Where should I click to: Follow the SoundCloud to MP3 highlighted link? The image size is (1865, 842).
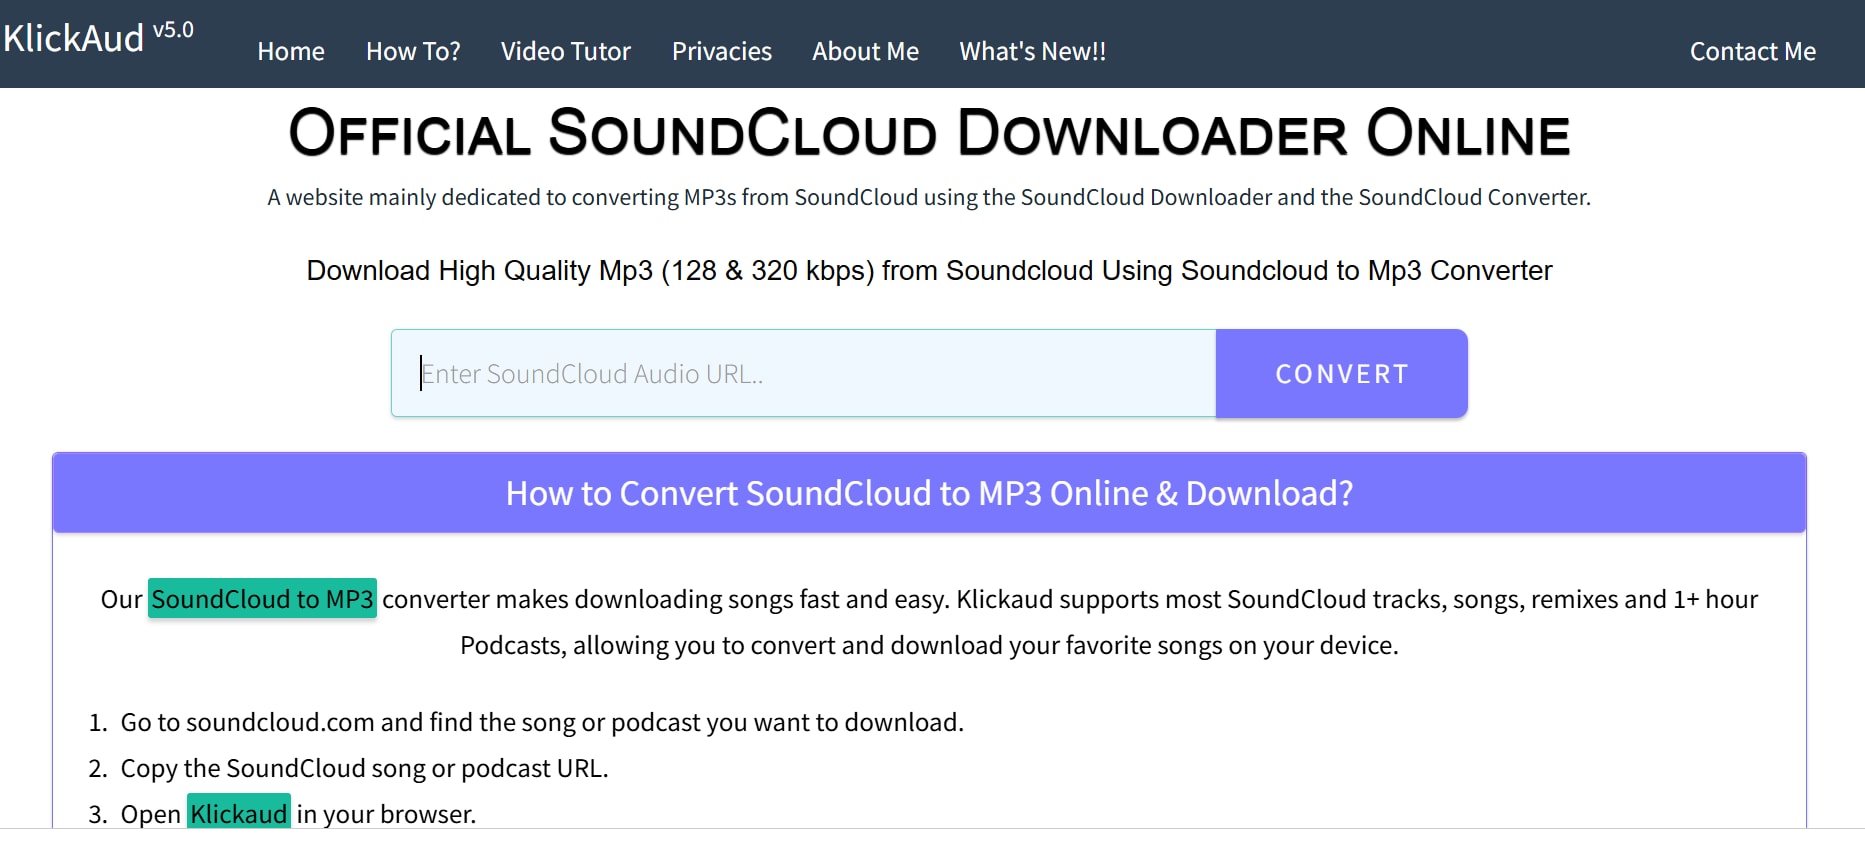(x=262, y=599)
